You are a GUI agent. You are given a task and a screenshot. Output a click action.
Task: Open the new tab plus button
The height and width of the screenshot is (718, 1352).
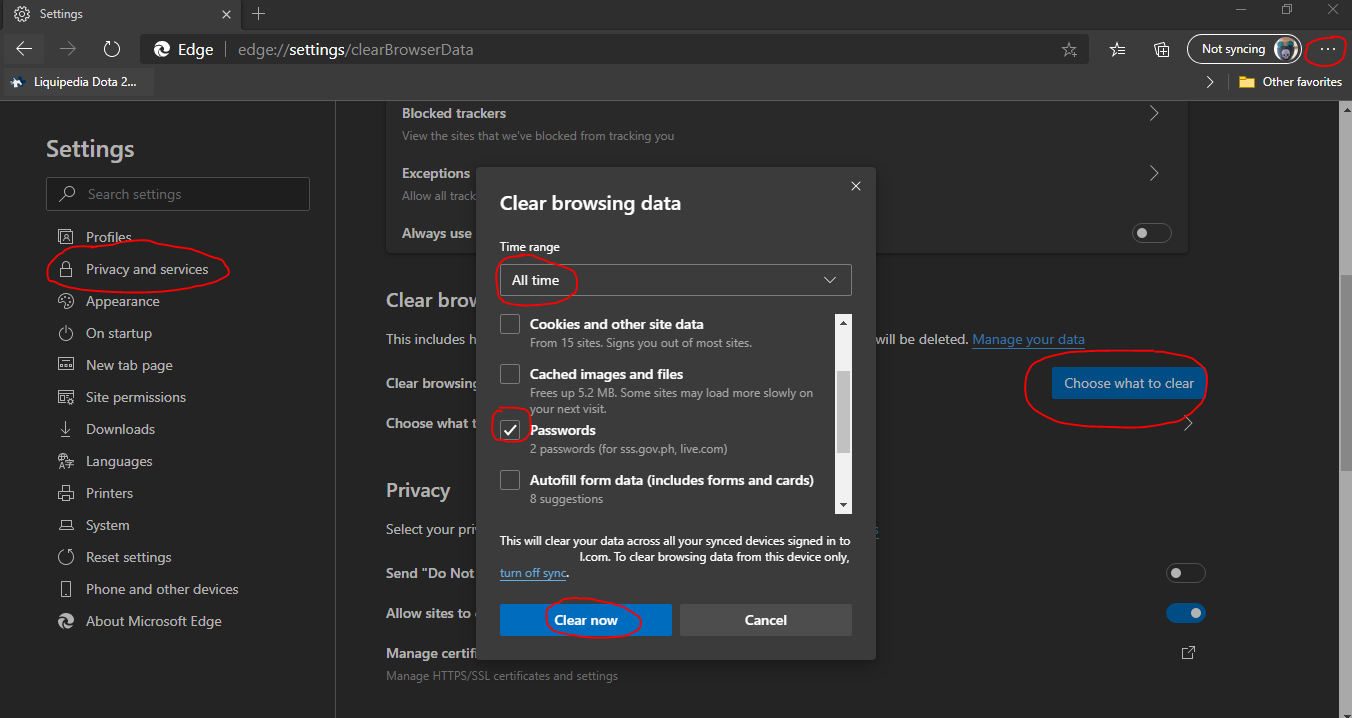point(259,14)
